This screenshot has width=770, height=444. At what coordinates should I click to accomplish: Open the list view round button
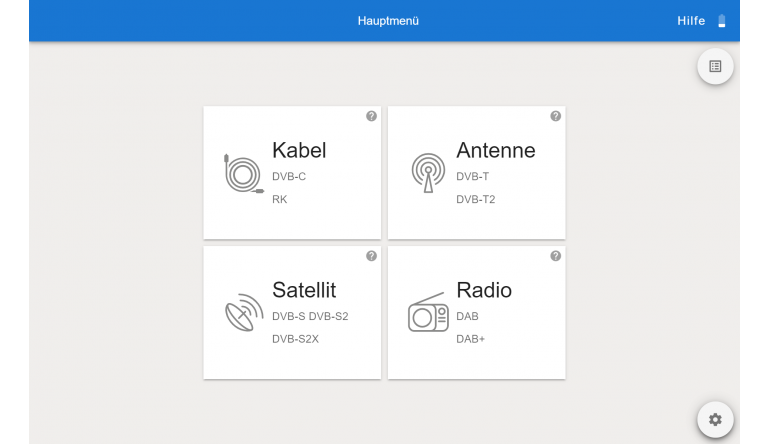715,66
